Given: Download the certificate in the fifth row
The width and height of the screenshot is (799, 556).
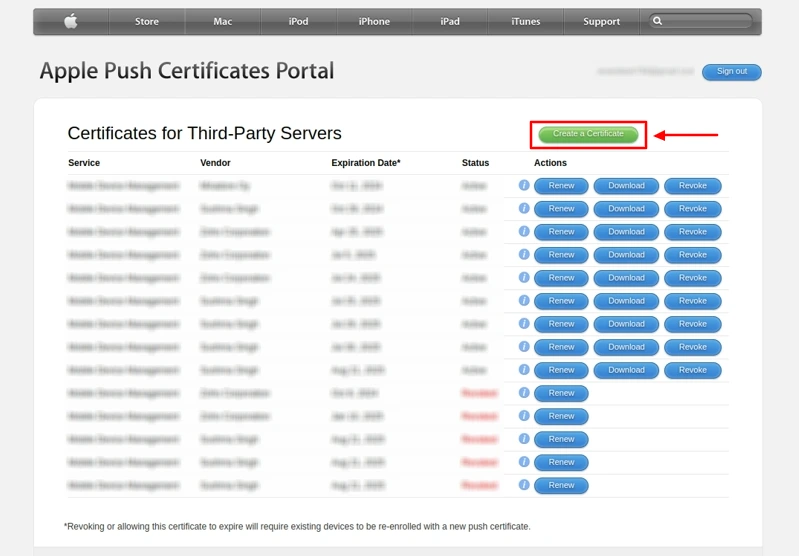Looking at the screenshot, I should (626, 278).
